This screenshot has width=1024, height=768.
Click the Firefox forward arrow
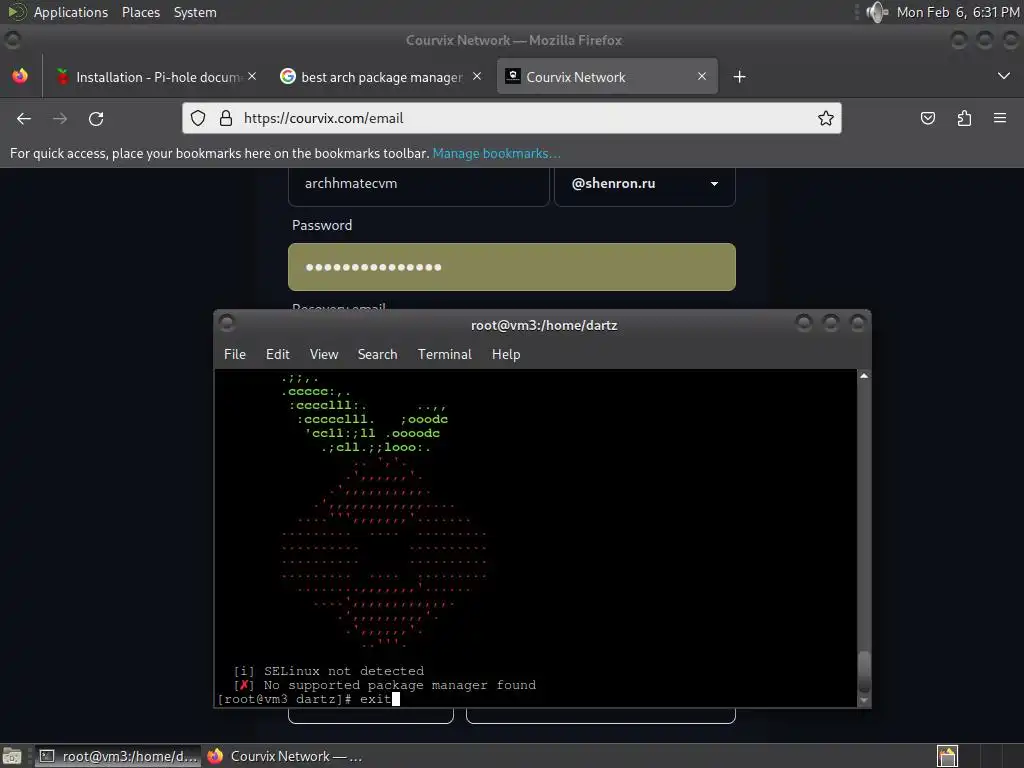pos(60,118)
